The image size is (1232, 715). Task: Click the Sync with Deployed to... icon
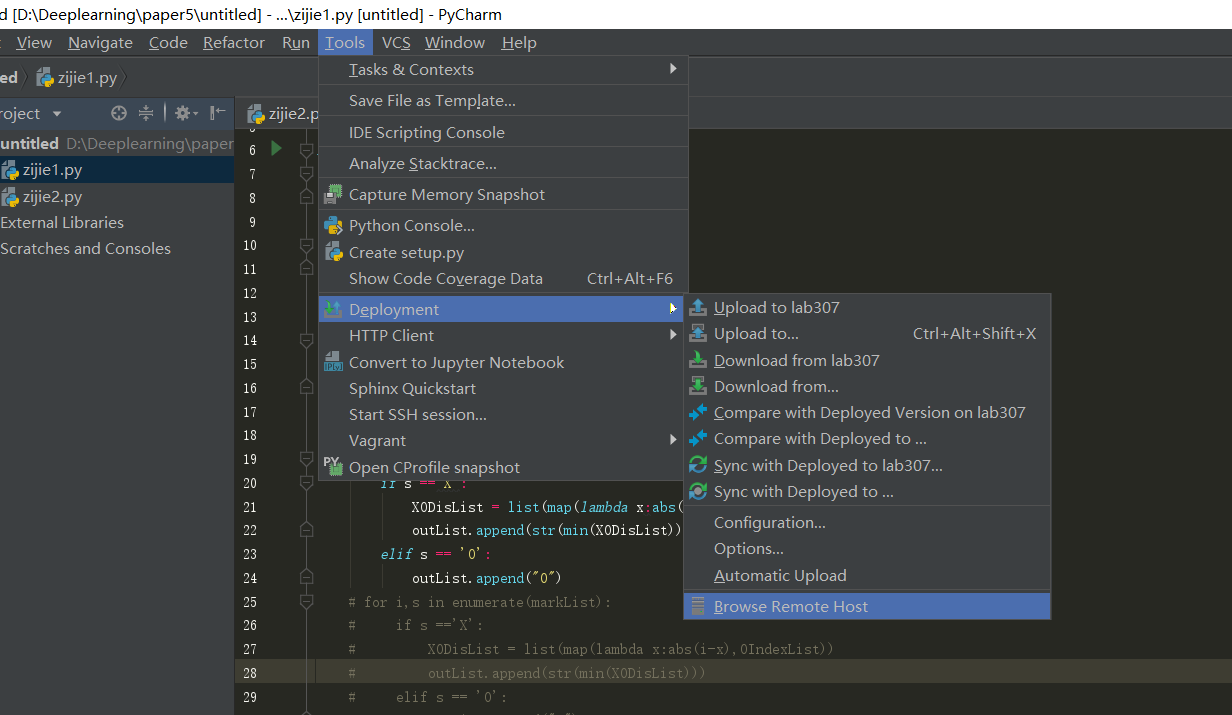(698, 491)
